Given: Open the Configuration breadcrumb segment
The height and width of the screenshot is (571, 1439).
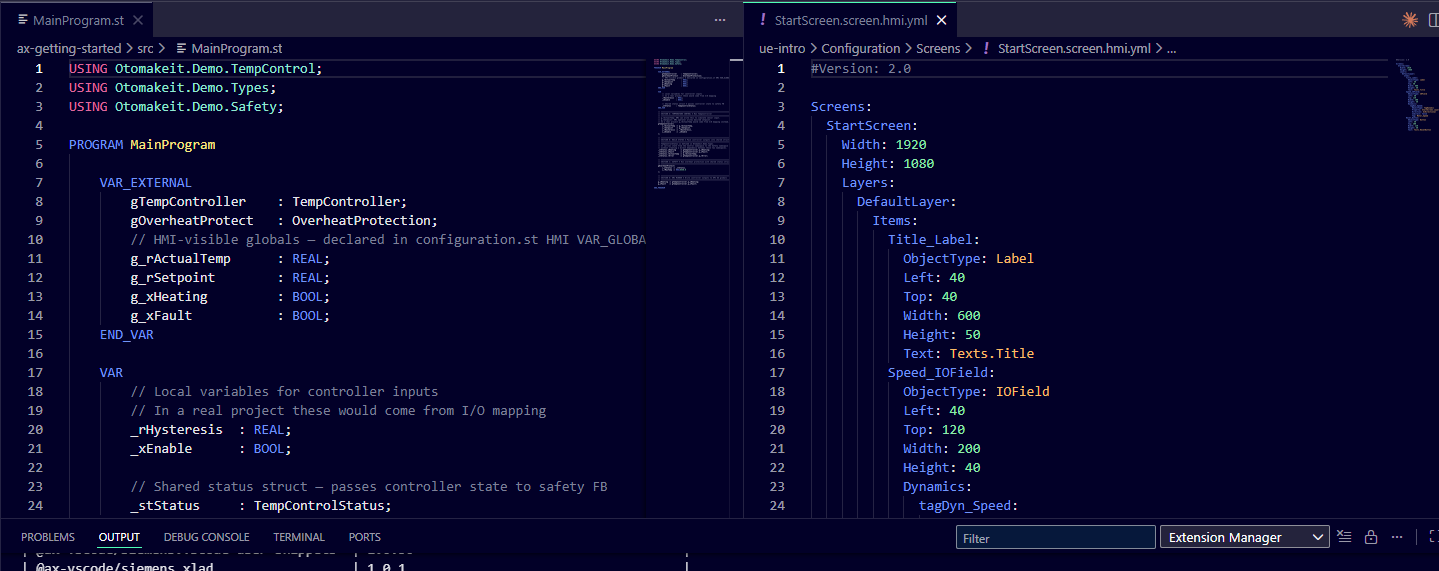Looking at the screenshot, I should [861, 48].
